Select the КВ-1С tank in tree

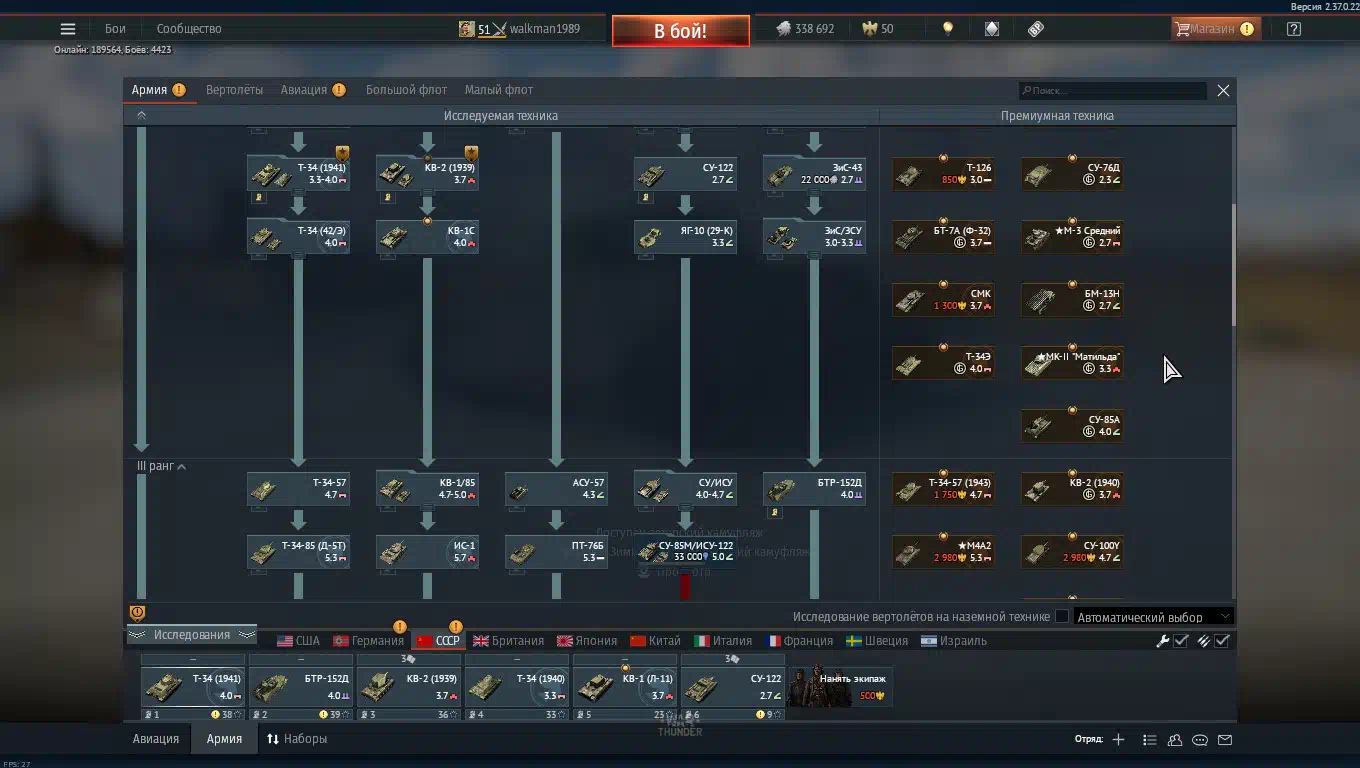(427, 236)
